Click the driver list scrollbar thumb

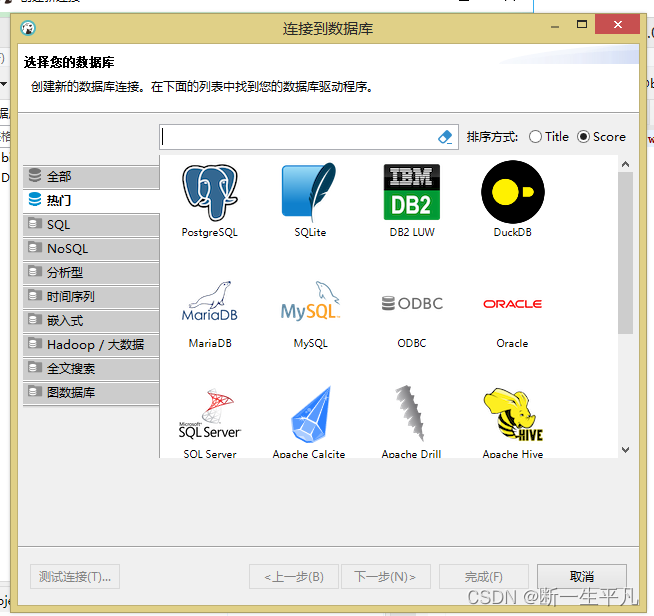tap(625, 253)
